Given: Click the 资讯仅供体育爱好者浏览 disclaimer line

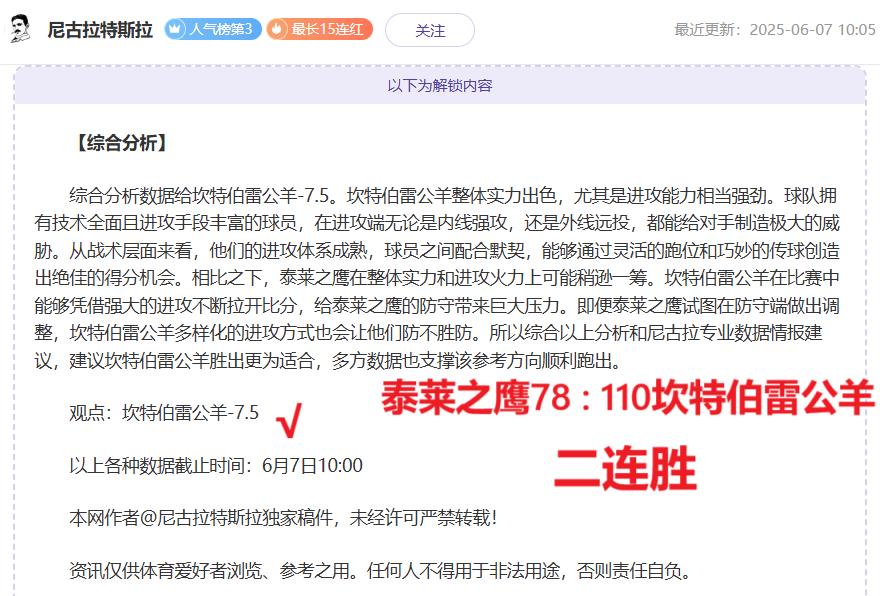Looking at the screenshot, I should (x=380, y=571).
